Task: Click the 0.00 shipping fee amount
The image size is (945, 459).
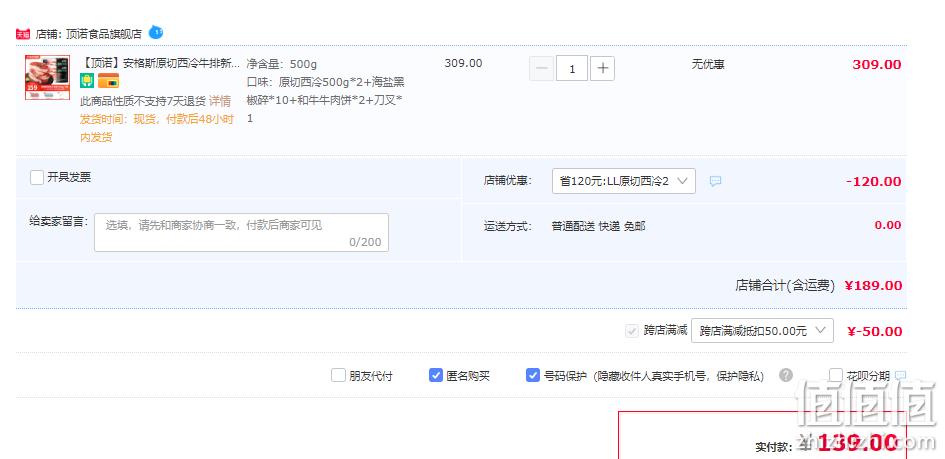Action: pyautogui.click(x=888, y=225)
